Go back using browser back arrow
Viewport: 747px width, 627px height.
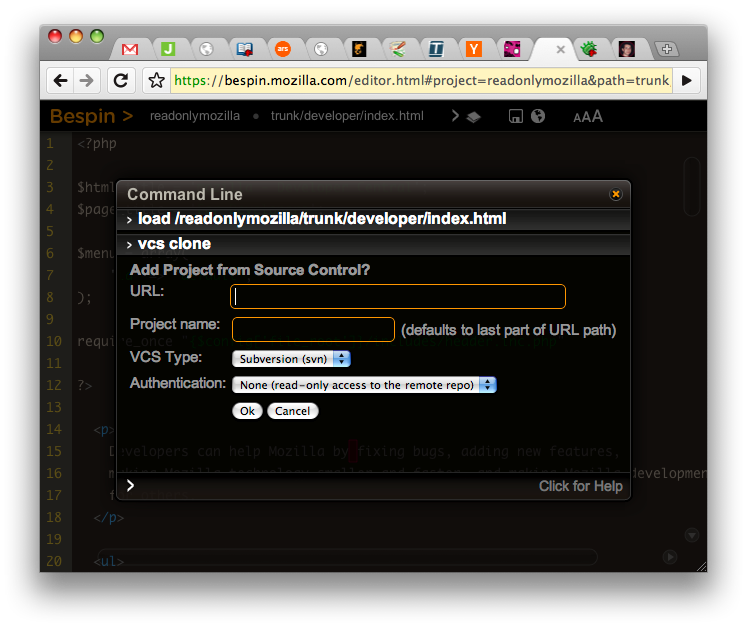[x=62, y=81]
